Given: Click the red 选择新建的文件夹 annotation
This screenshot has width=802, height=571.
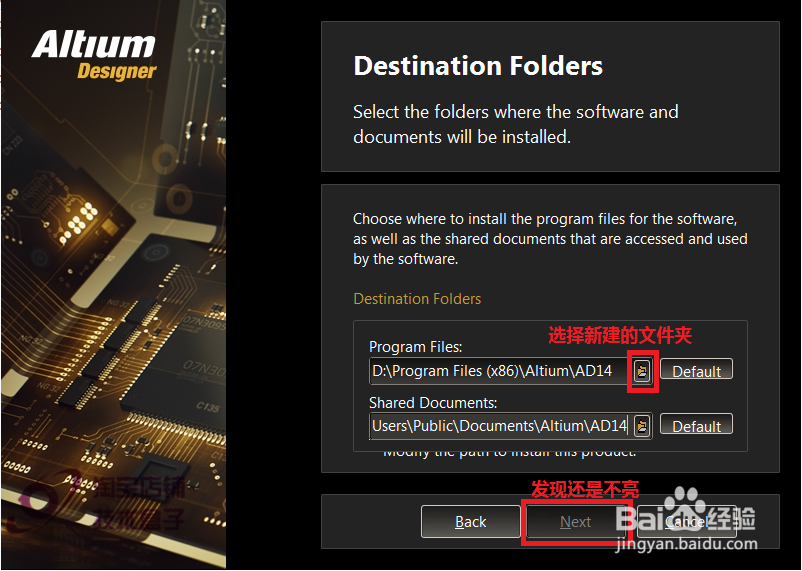Looking at the screenshot, I should pyautogui.click(x=620, y=336).
